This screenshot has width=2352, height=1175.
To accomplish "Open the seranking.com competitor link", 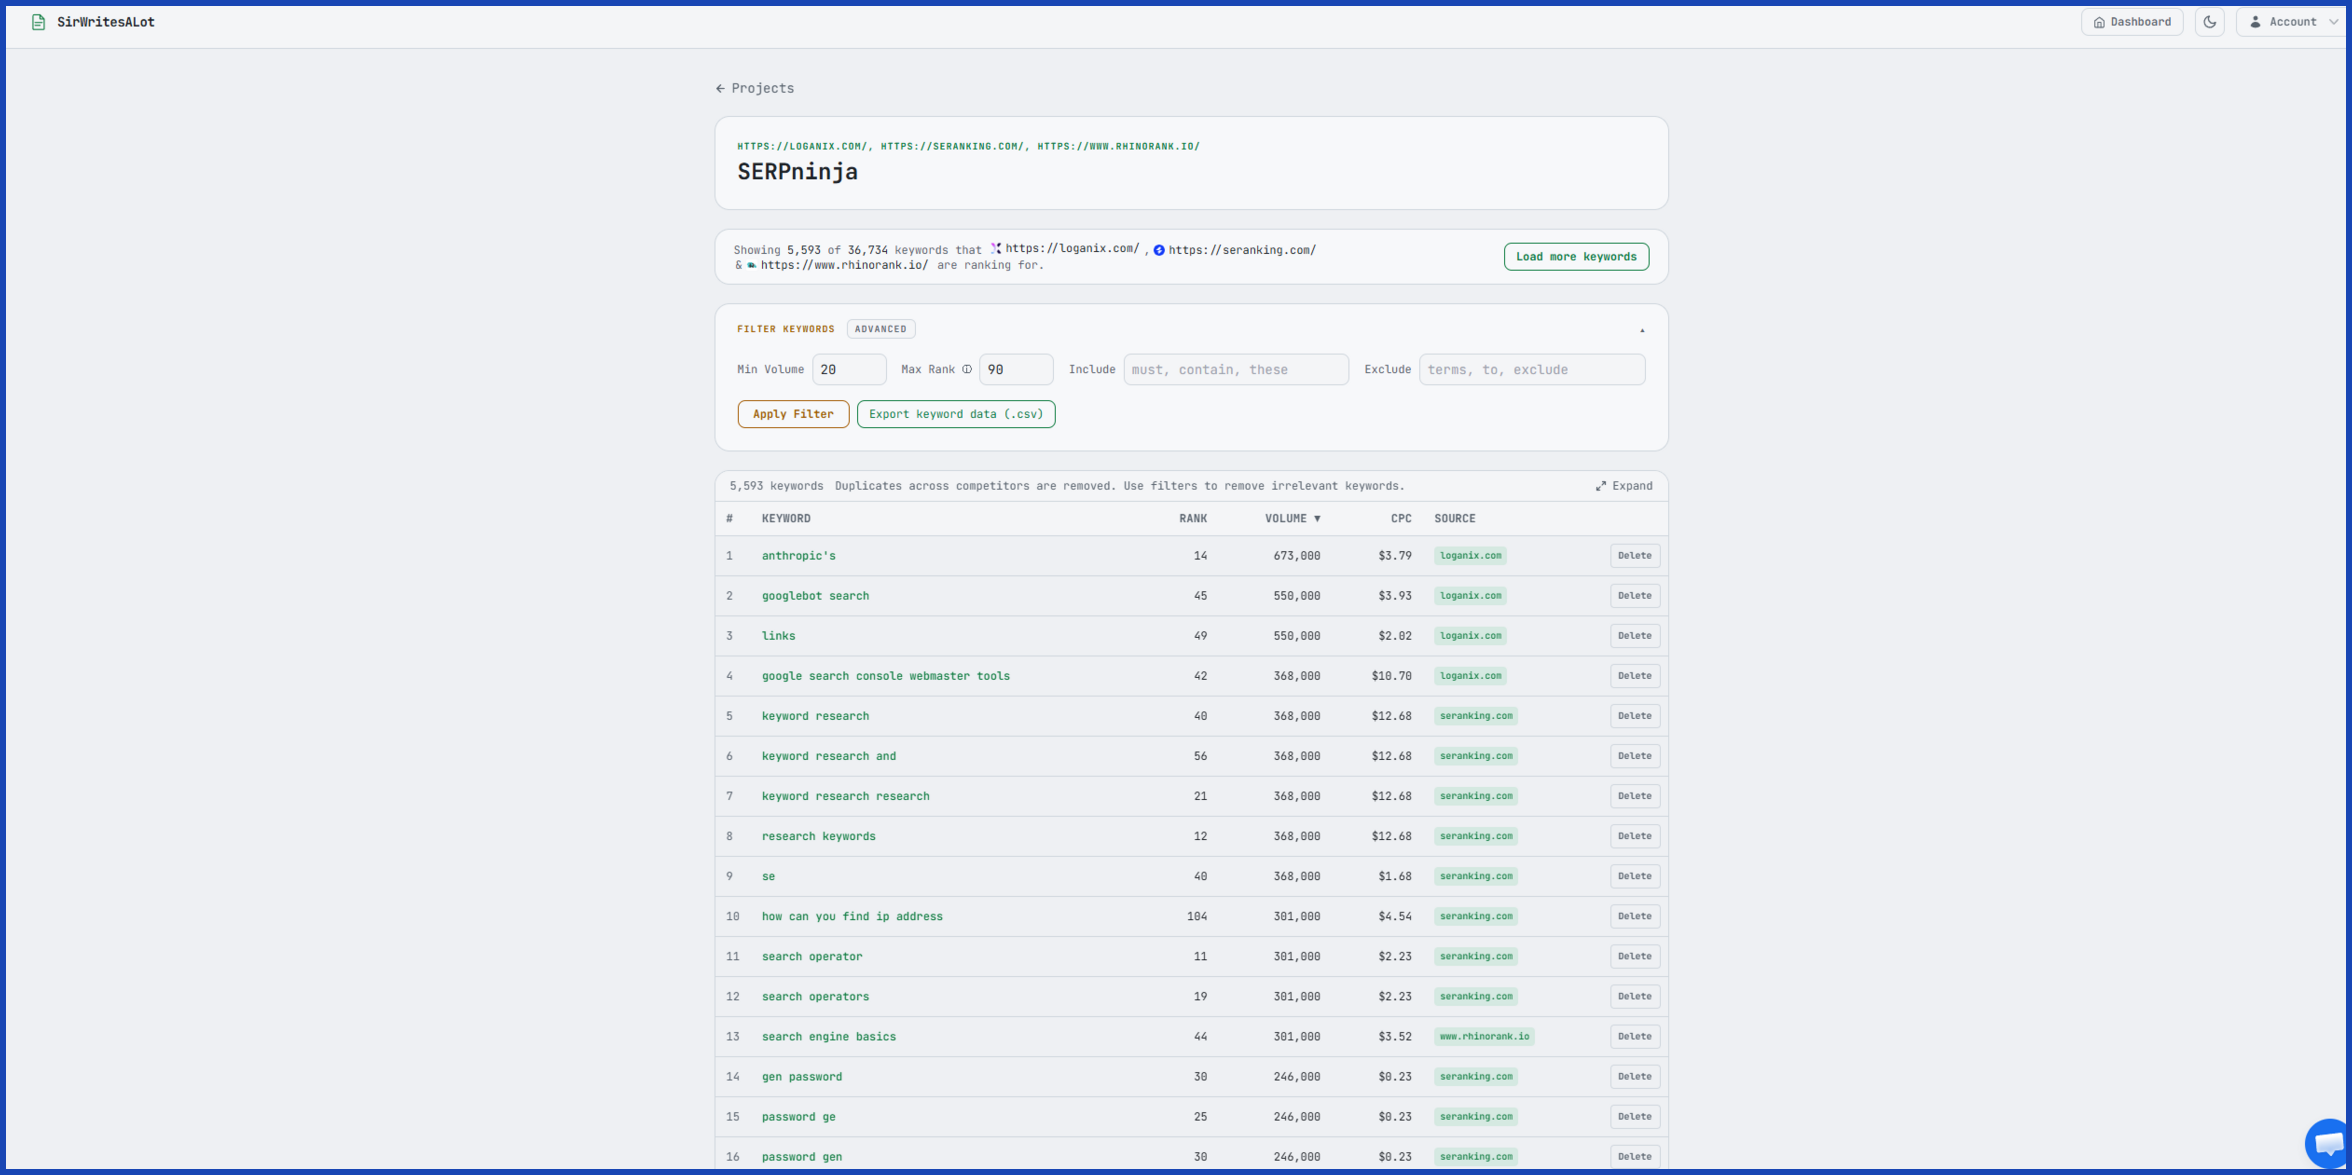I will coord(1242,250).
